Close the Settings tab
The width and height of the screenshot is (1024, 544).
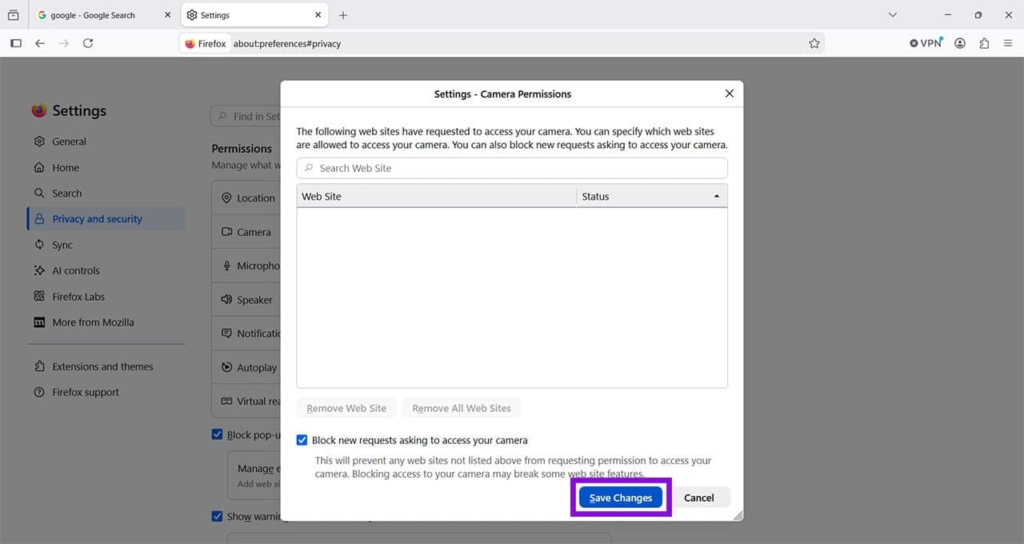(x=318, y=14)
